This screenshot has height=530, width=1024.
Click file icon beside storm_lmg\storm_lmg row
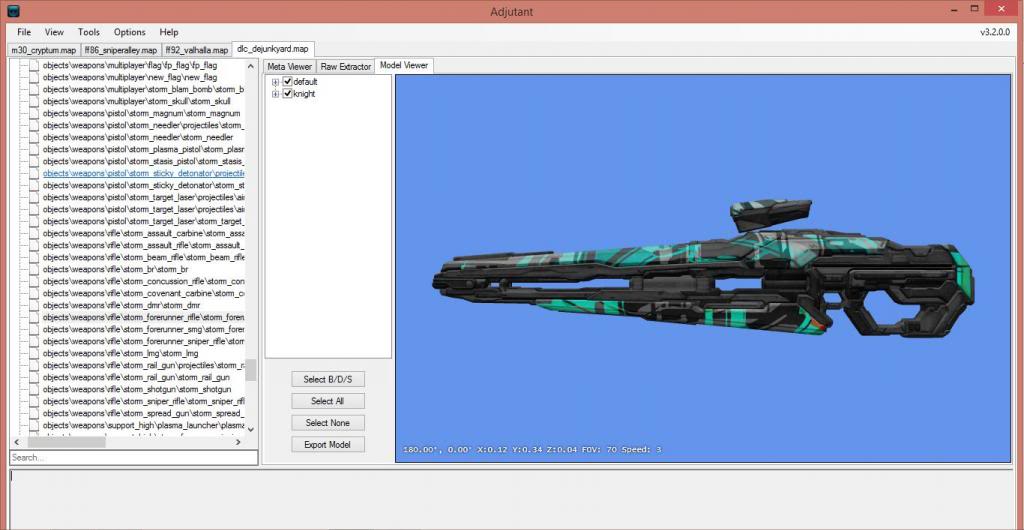coord(34,353)
